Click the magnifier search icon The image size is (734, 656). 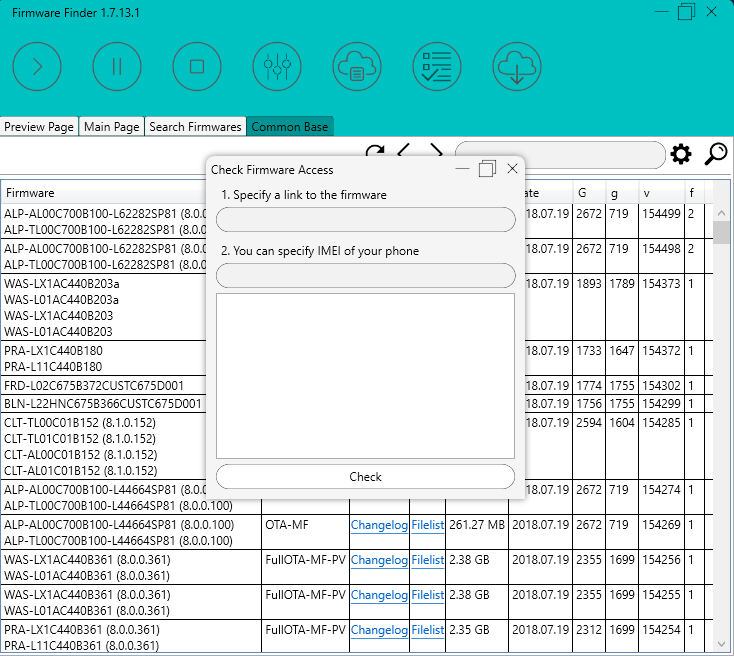[x=716, y=154]
